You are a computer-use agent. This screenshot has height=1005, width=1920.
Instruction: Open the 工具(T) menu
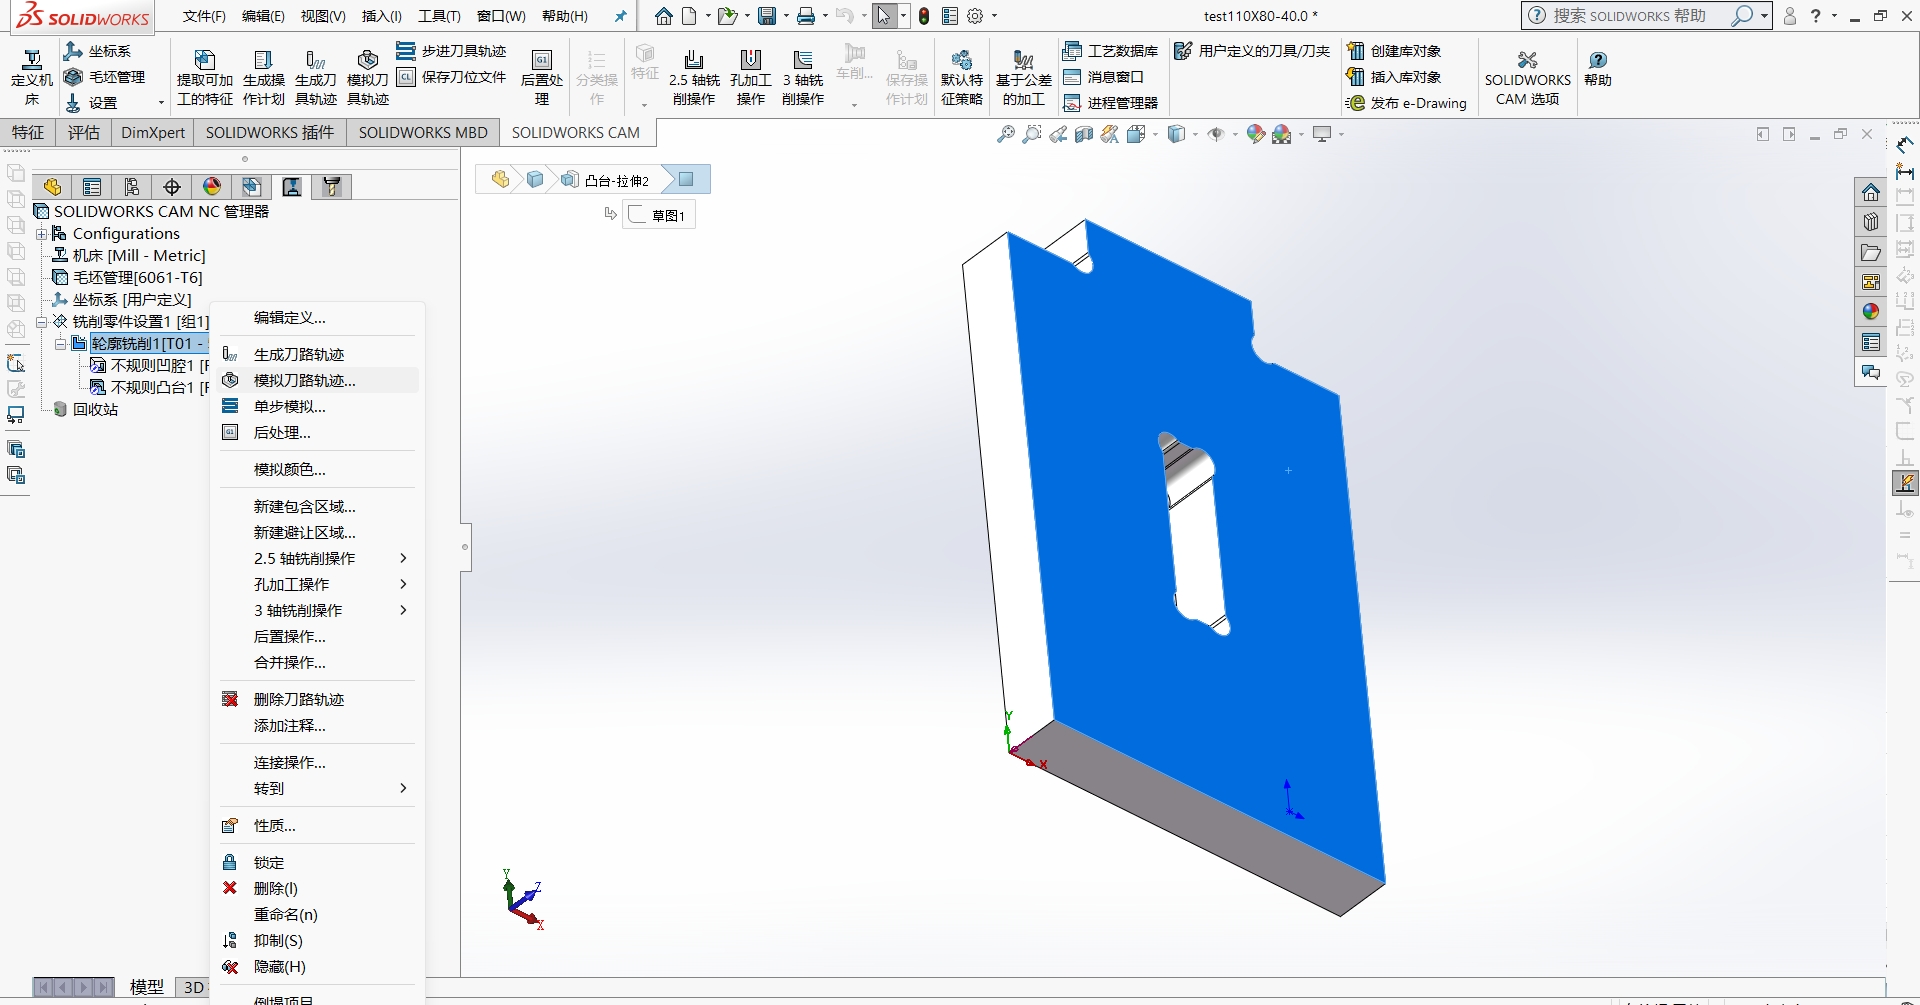tap(439, 16)
